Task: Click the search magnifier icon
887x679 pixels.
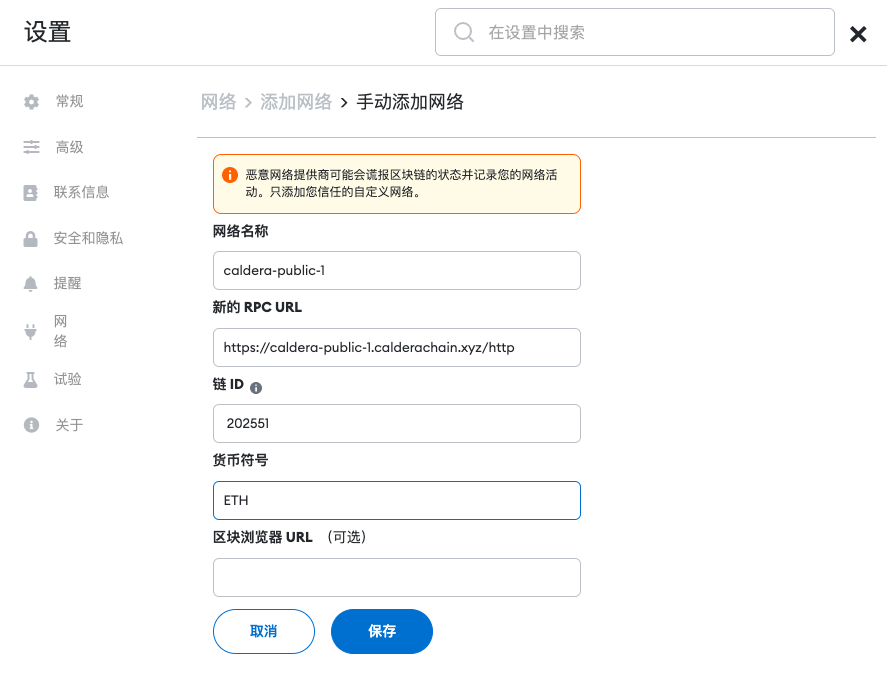Action: pyautogui.click(x=463, y=32)
